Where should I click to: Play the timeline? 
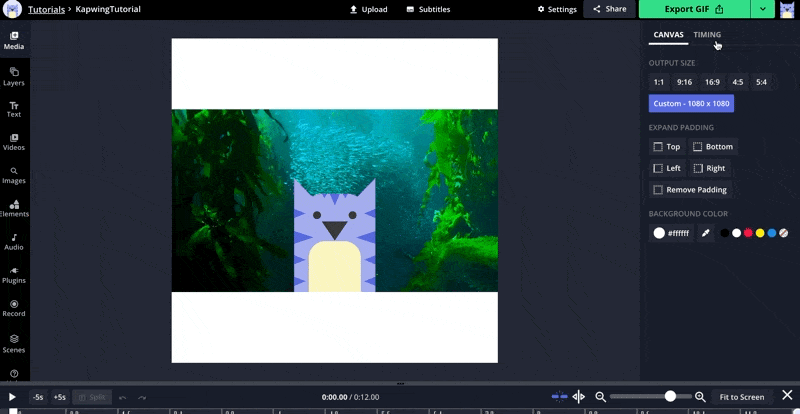(x=12, y=397)
